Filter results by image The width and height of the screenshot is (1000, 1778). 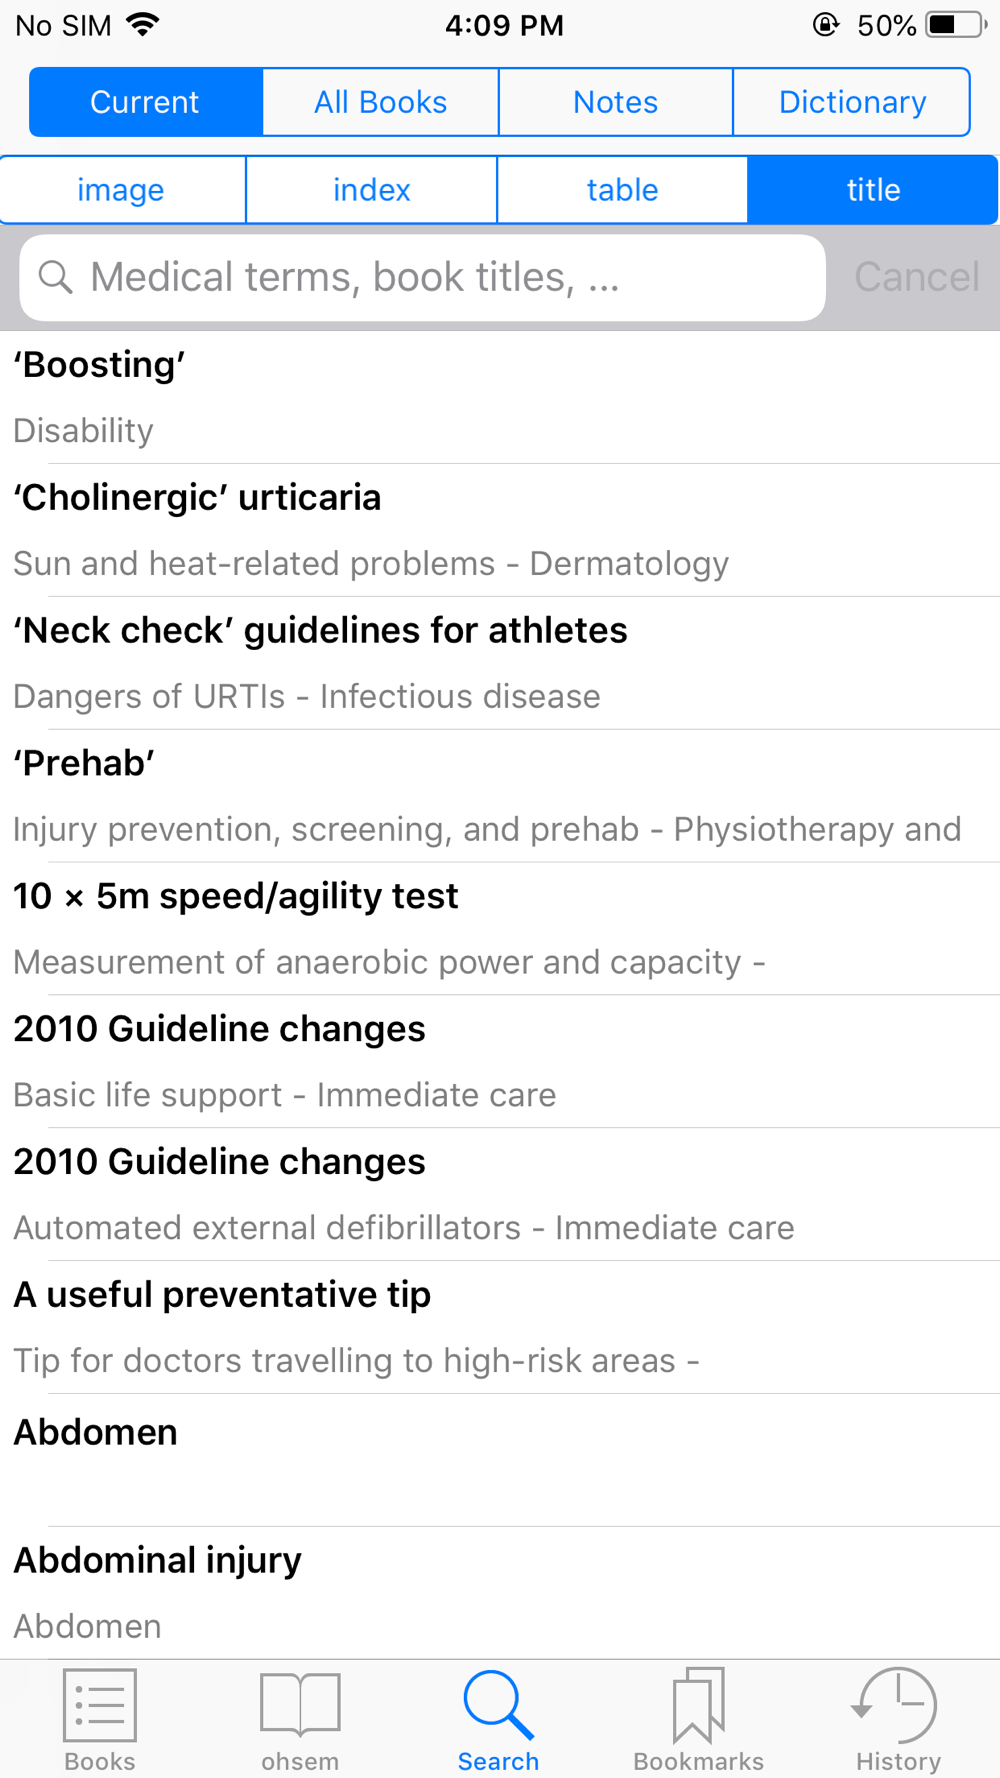pyautogui.click(x=121, y=190)
